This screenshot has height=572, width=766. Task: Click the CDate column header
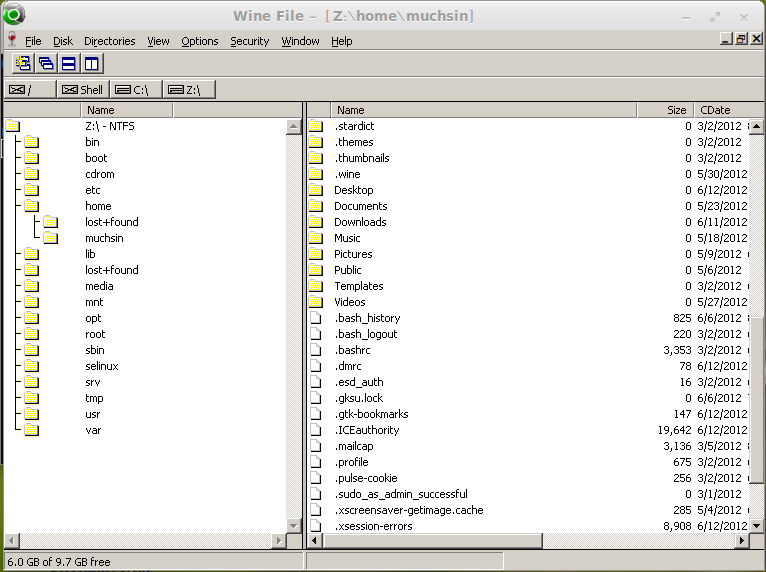tap(729, 110)
